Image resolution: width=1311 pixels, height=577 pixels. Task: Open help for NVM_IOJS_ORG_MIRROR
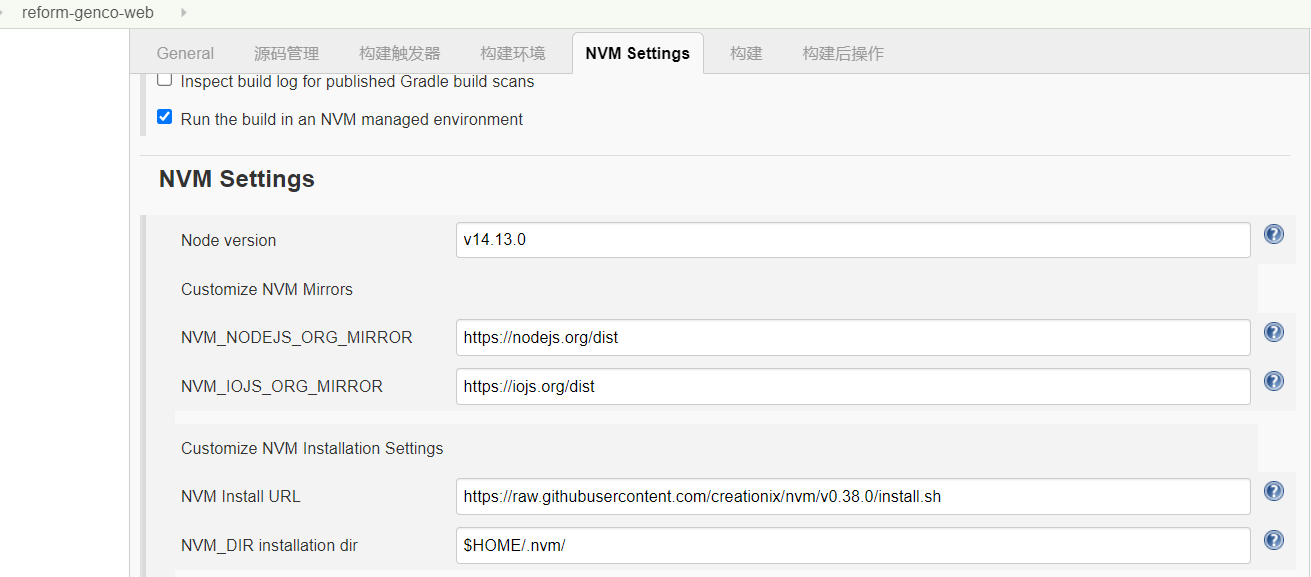[1273, 380]
